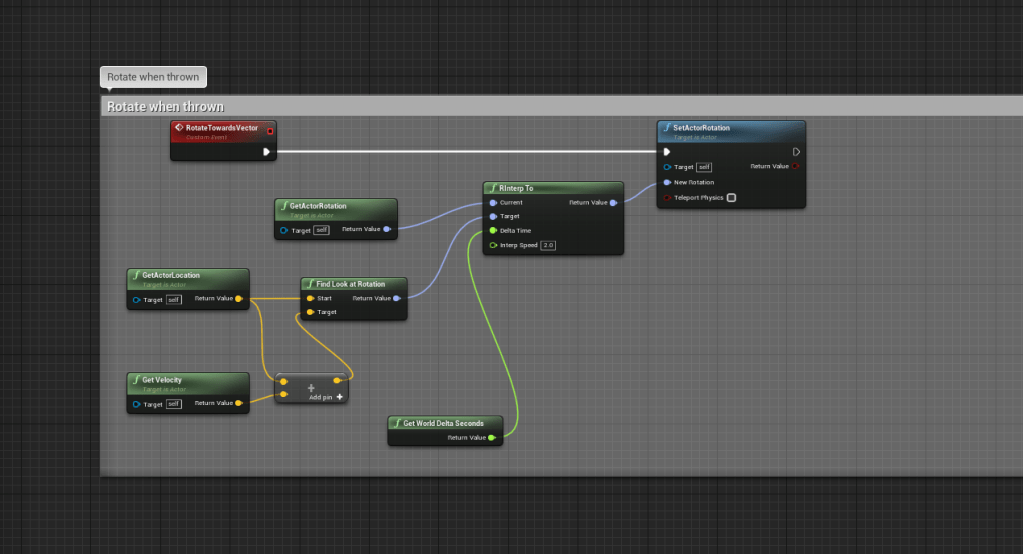Click the SetActorRotation exec output pin
The image size is (1023, 554).
click(x=796, y=152)
